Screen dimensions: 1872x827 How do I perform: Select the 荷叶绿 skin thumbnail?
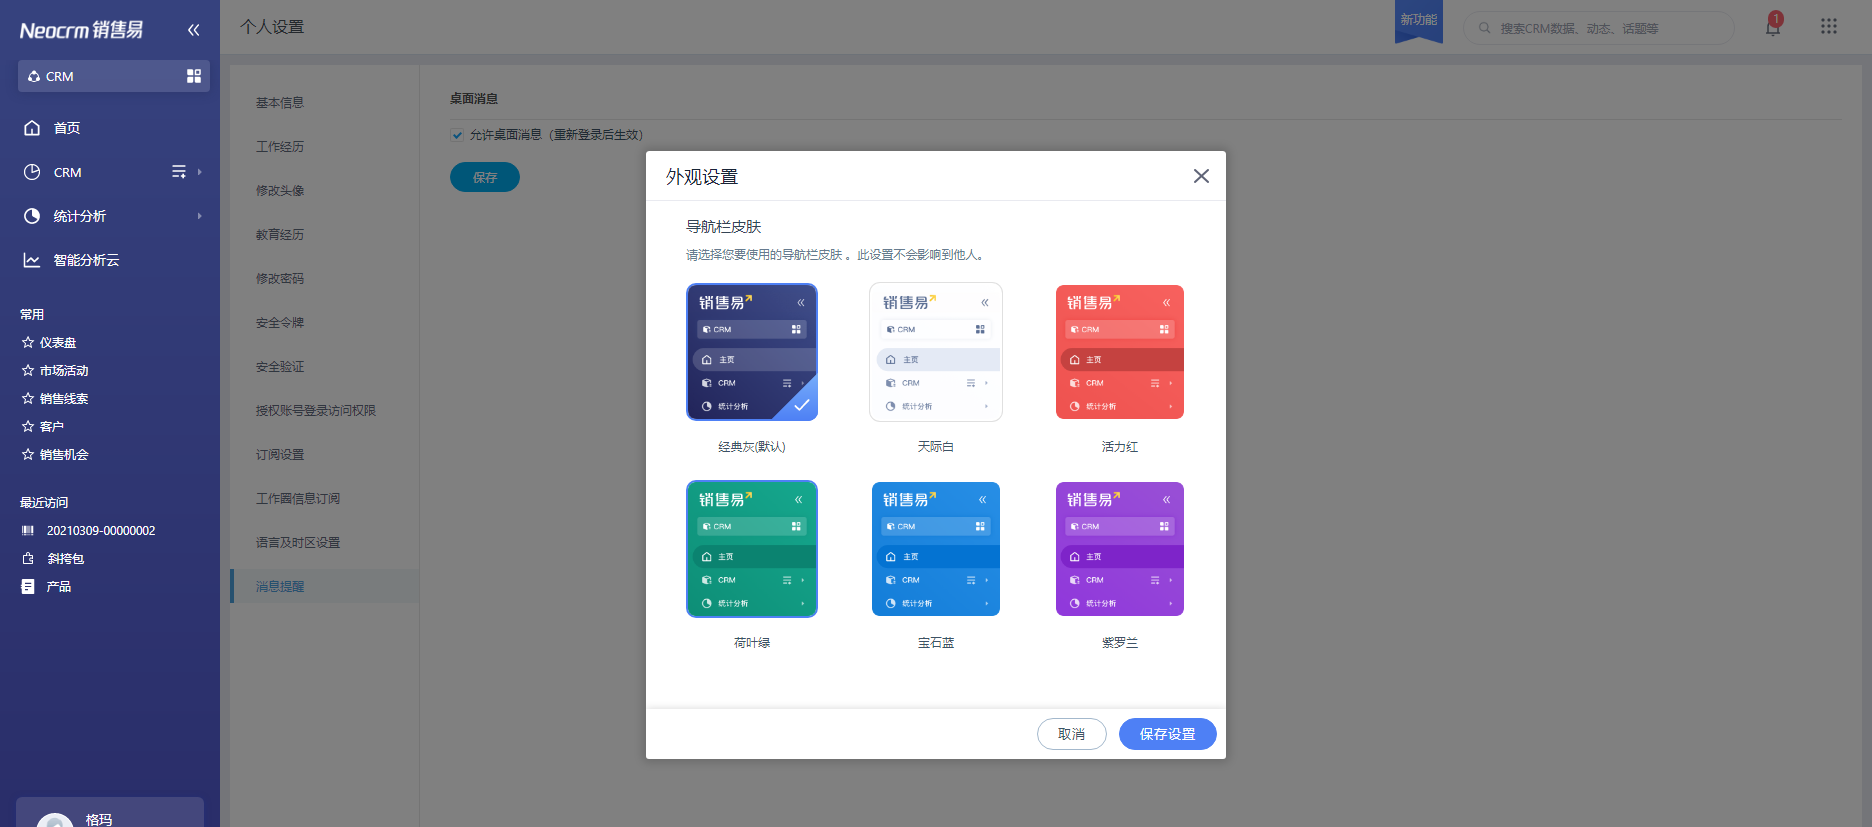(x=752, y=549)
